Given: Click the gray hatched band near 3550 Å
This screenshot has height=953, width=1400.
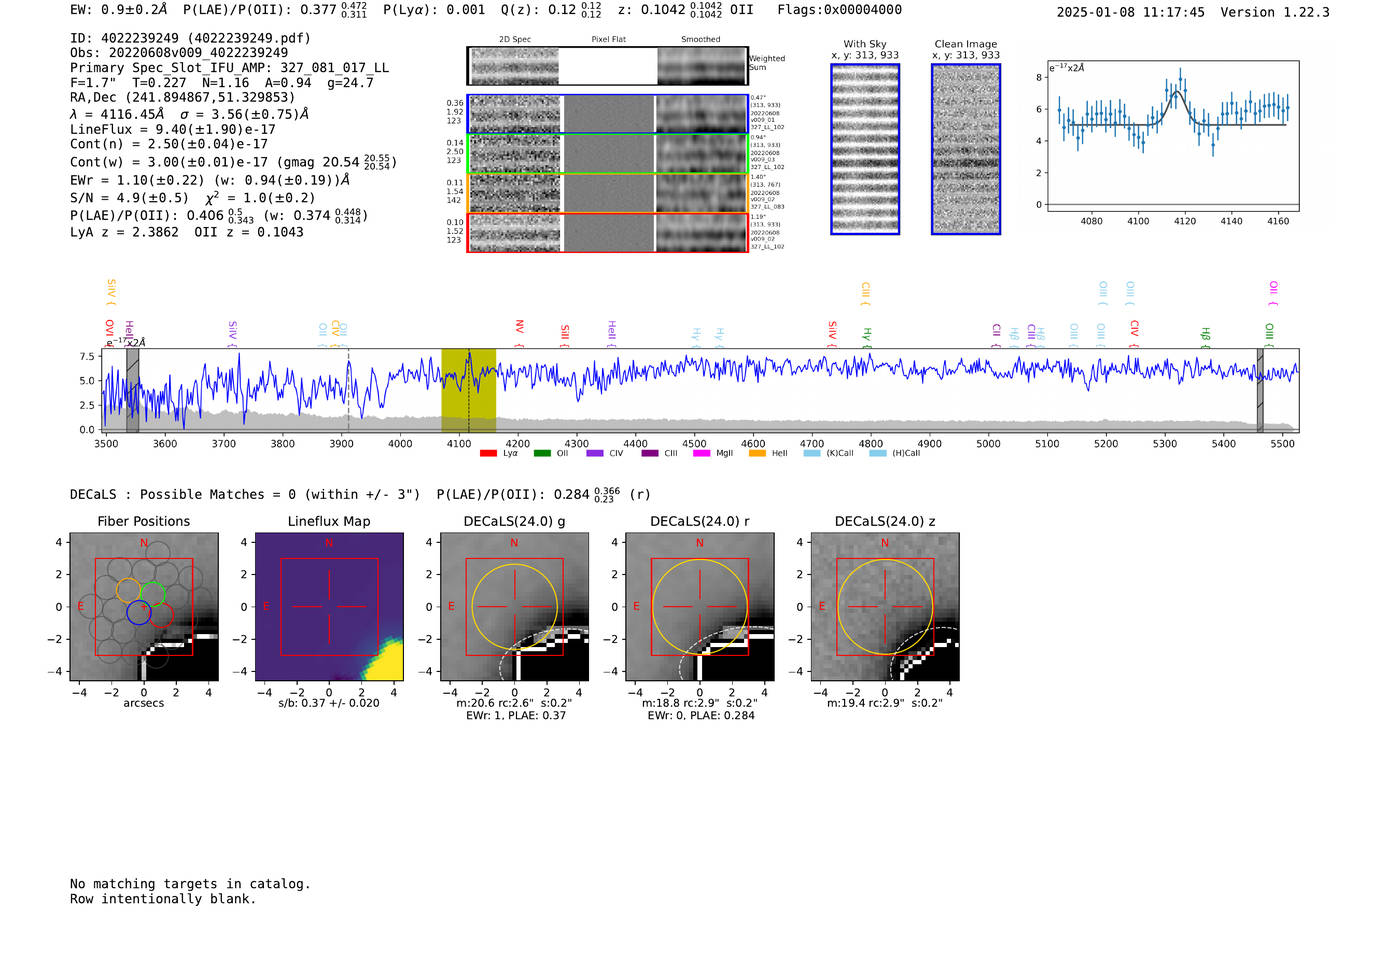Looking at the screenshot, I should point(132,391).
